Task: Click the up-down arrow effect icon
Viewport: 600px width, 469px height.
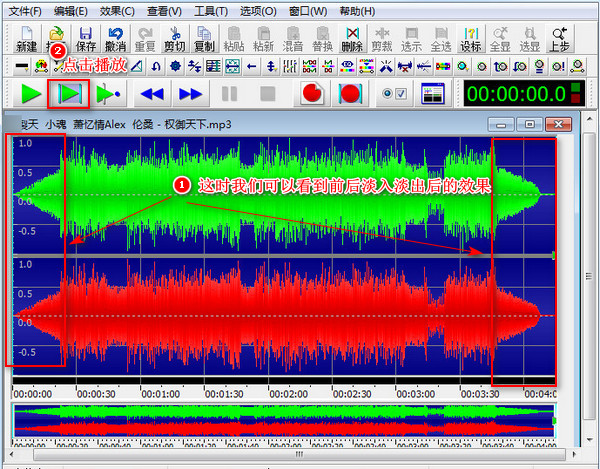Action: [271, 67]
